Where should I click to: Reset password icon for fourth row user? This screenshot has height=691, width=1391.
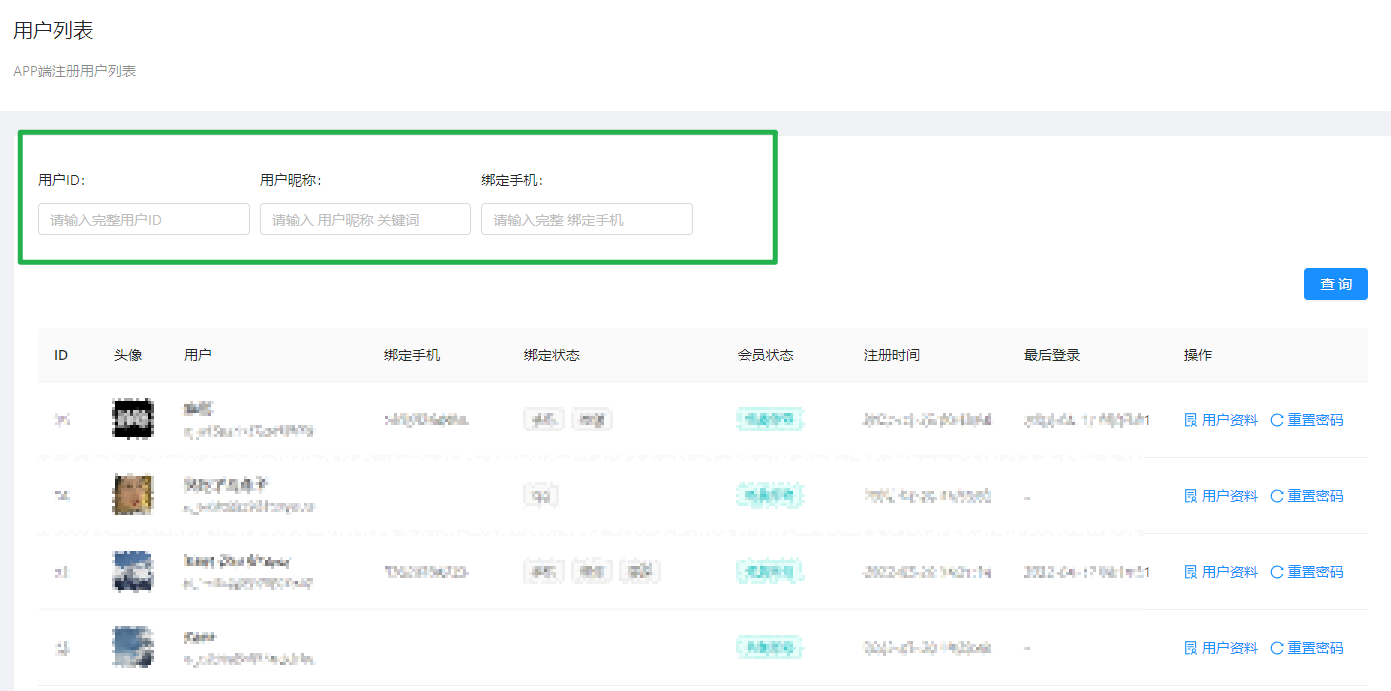tap(1276, 648)
